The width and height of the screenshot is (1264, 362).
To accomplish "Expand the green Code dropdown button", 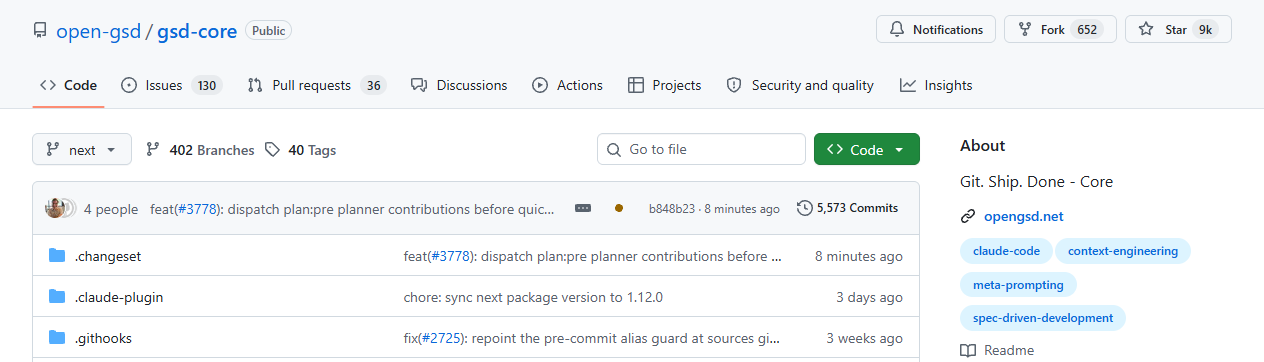I will click(x=867, y=150).
